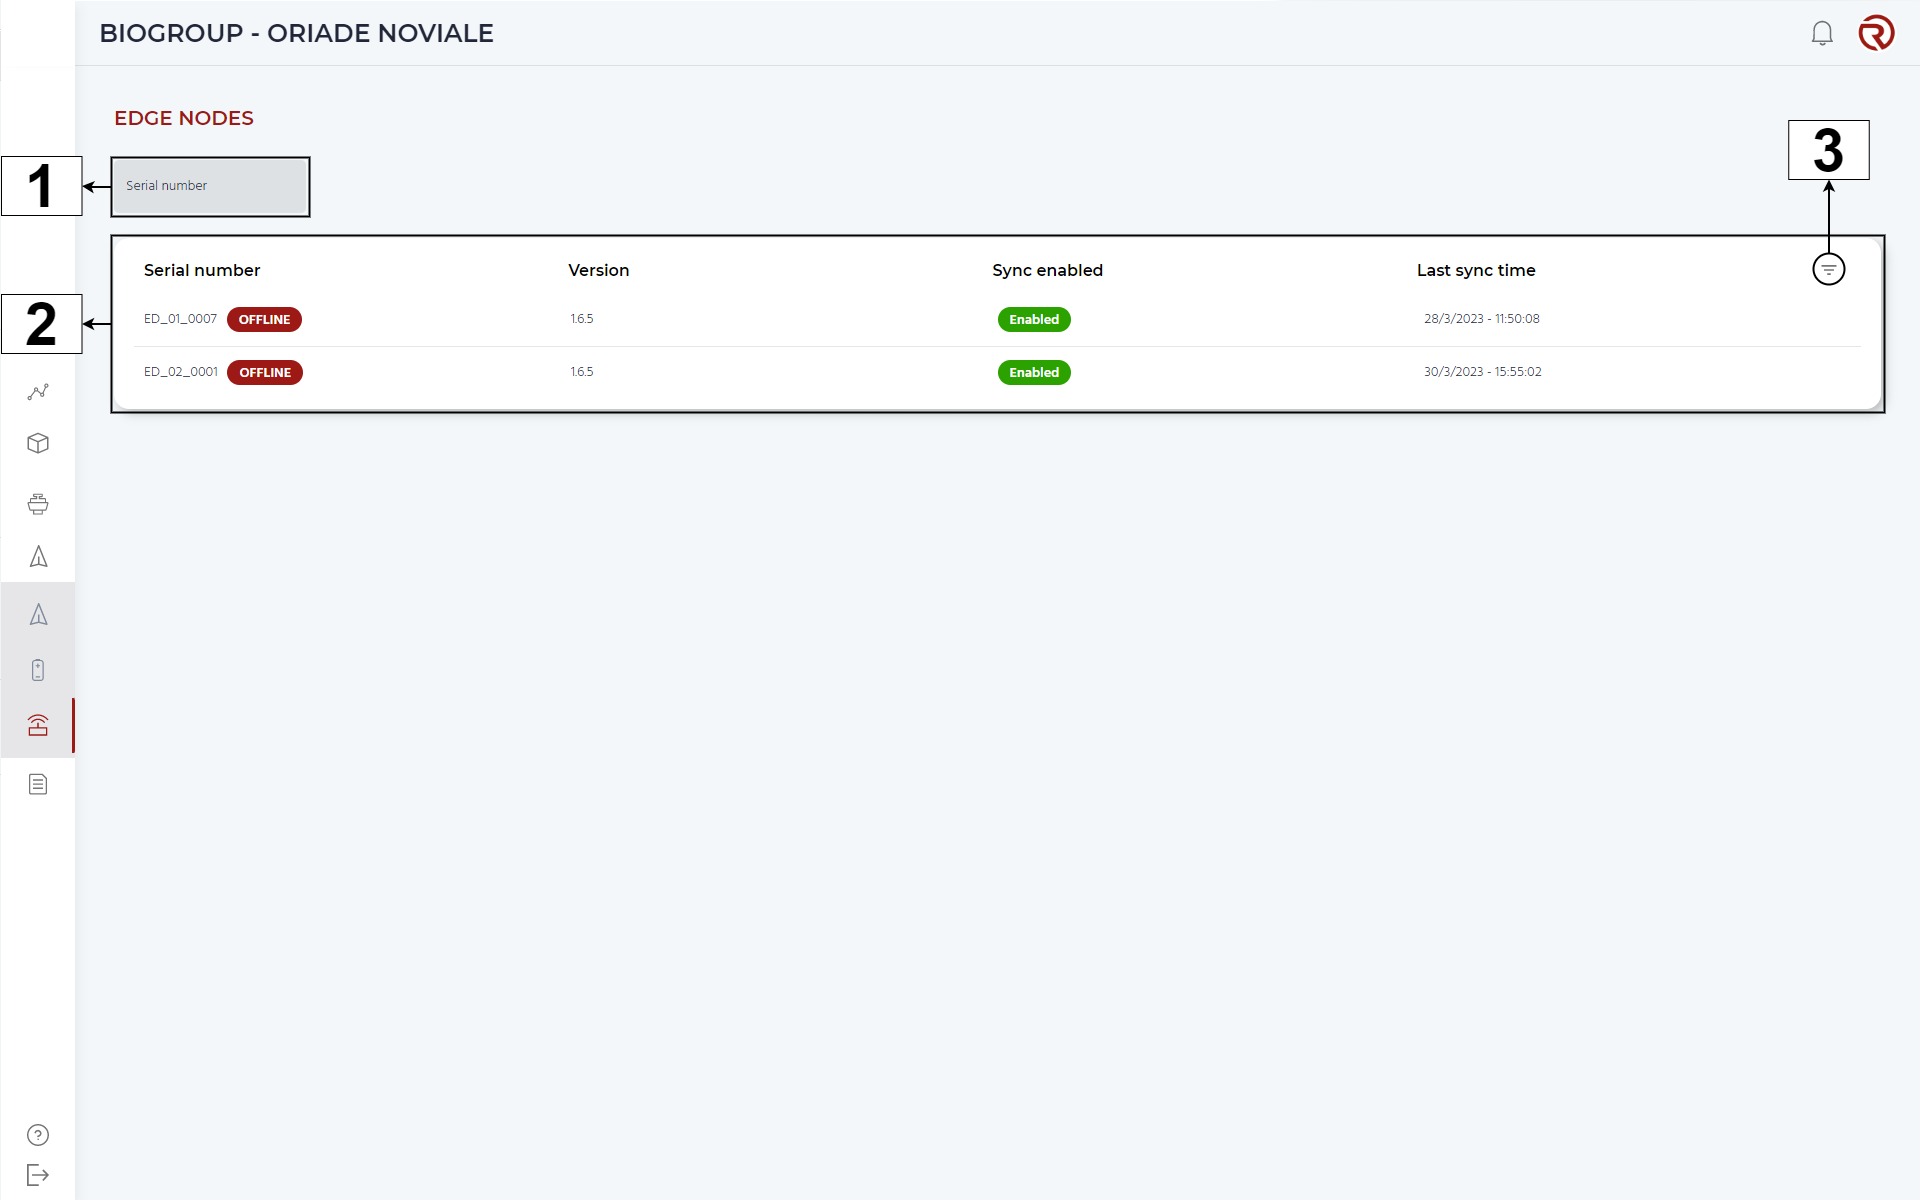
Task: Click sync time 30/3/2023 - 15:55:02
Action: point(1484,372)
